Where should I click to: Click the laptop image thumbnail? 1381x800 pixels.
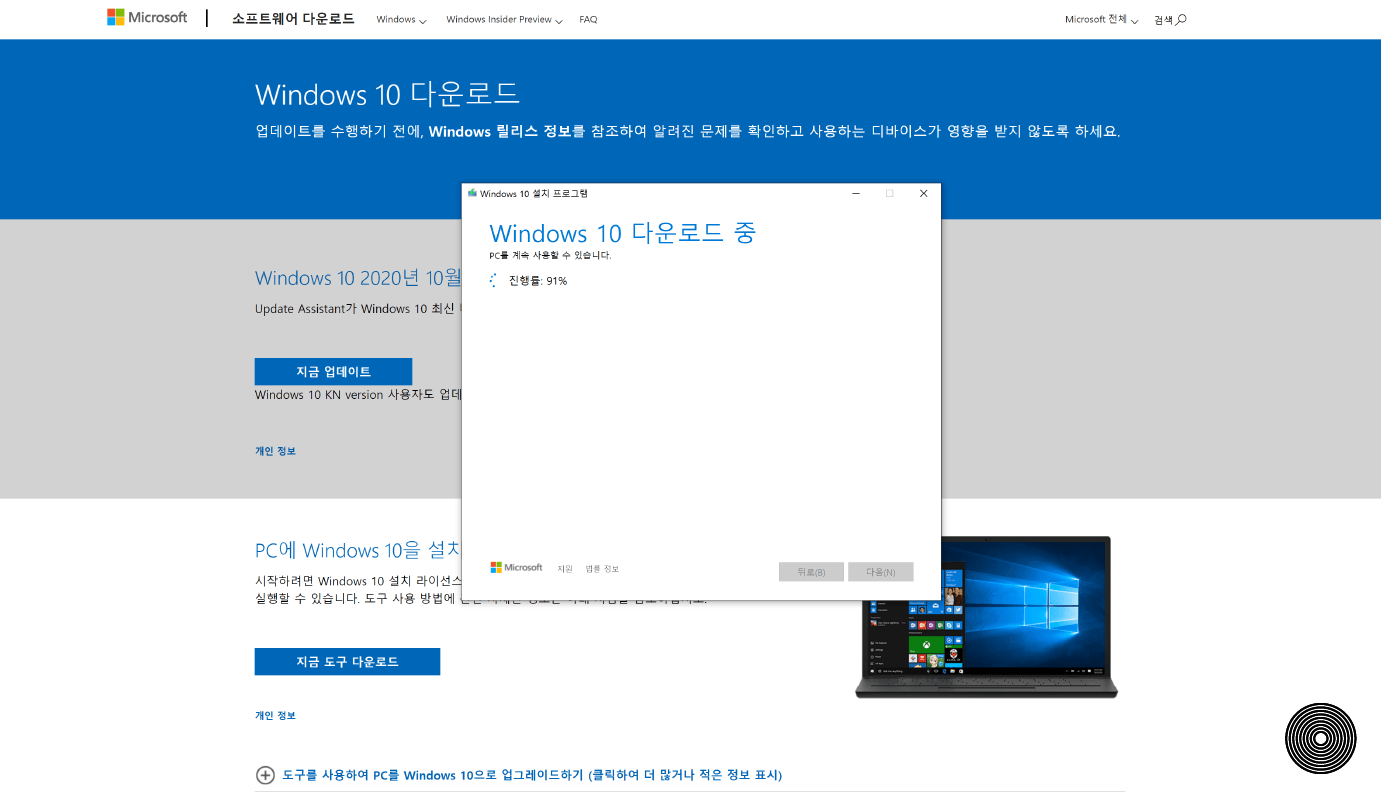pyautogui.click(x=986, y=617)
